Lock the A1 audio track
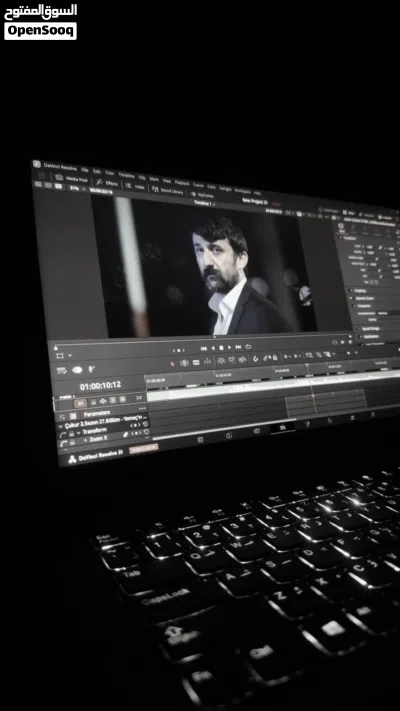 click(x=94, y=402)
